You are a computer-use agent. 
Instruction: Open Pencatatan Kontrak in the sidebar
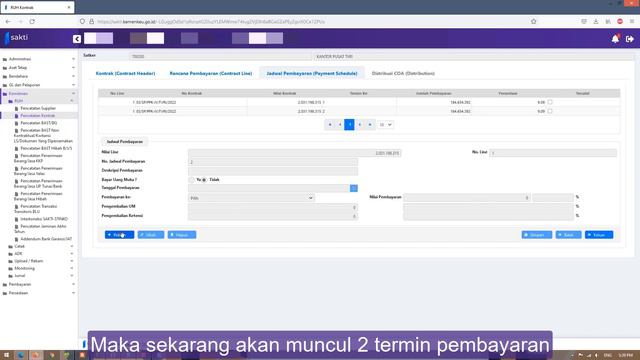[38, 116]
